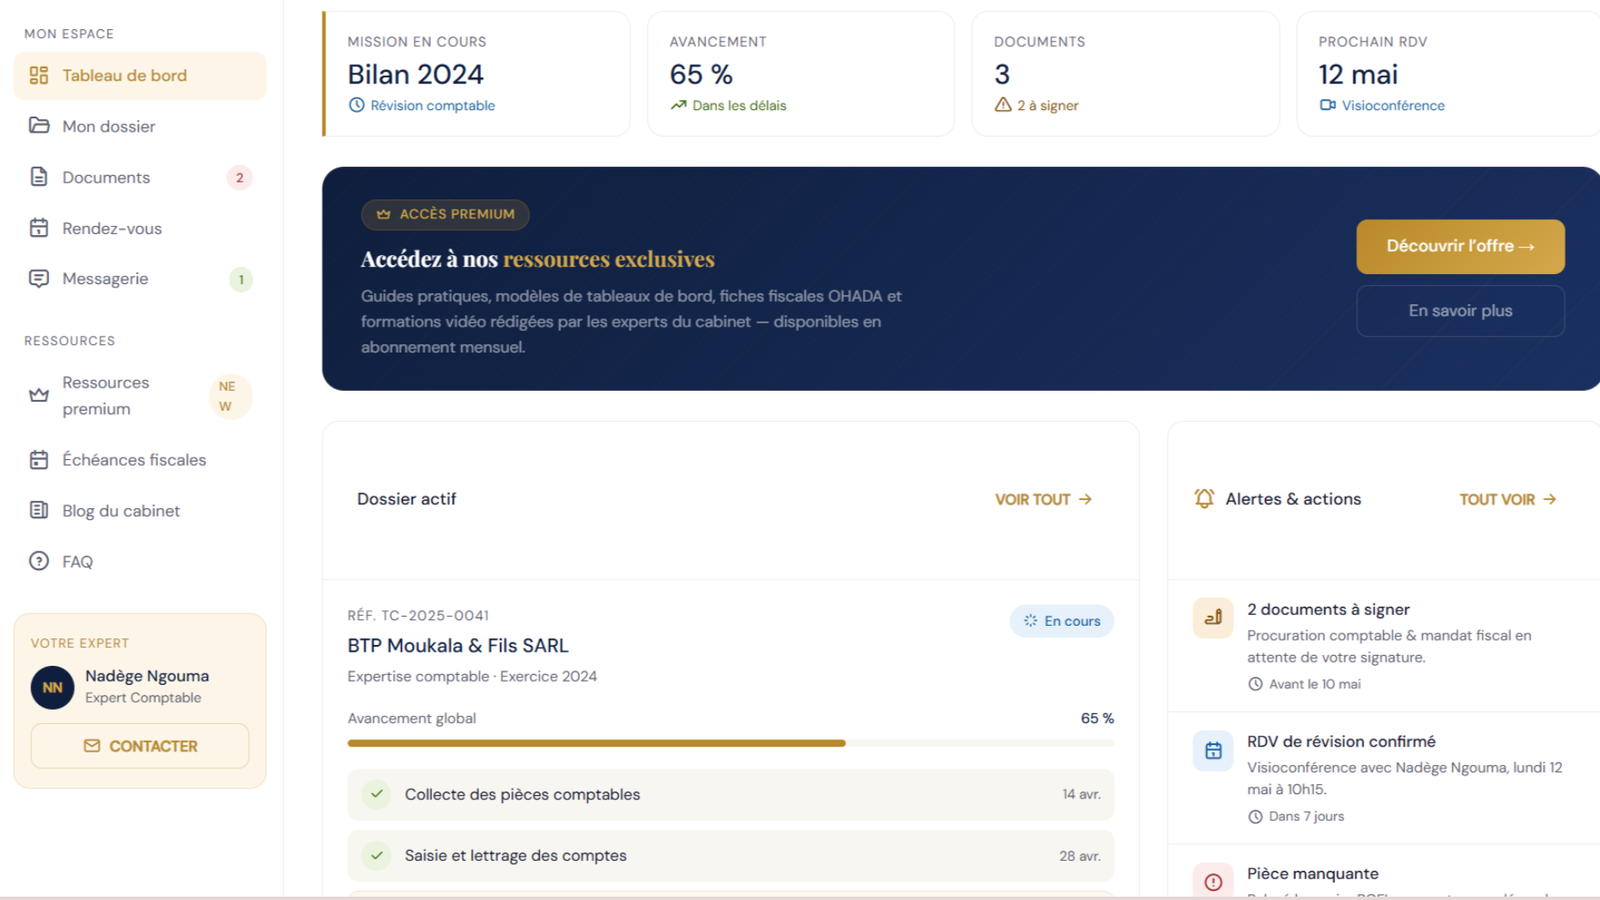Click the clock icon by Révision comptable
This screenshot has width=1600, height=900.
(356, 105)
